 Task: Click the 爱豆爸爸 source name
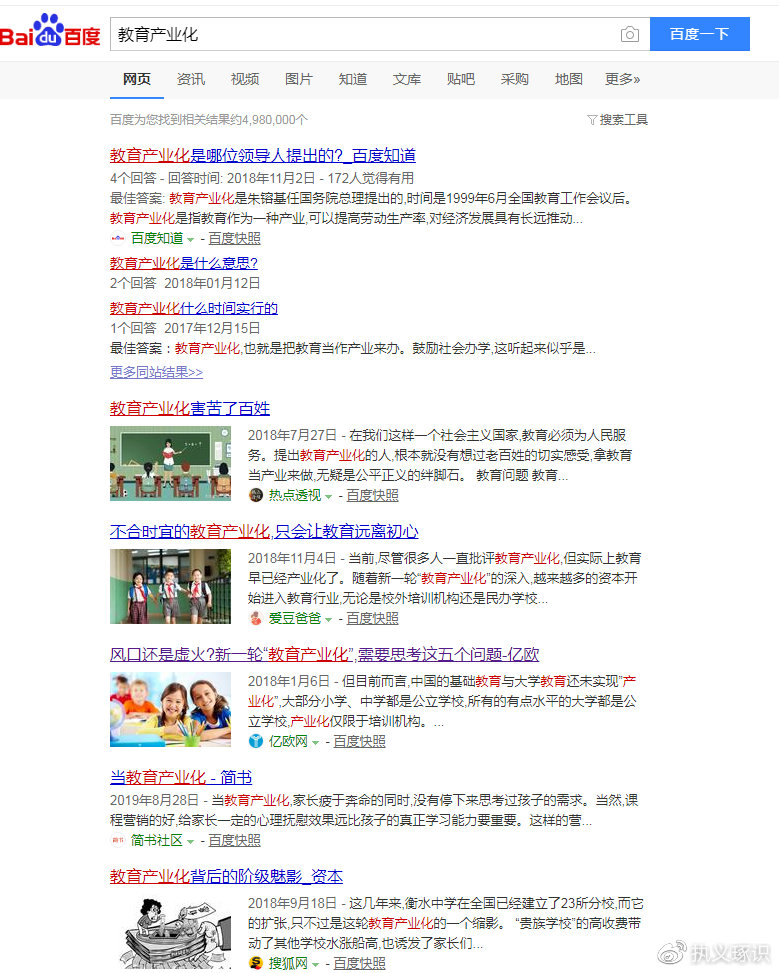tap(295, 618)
